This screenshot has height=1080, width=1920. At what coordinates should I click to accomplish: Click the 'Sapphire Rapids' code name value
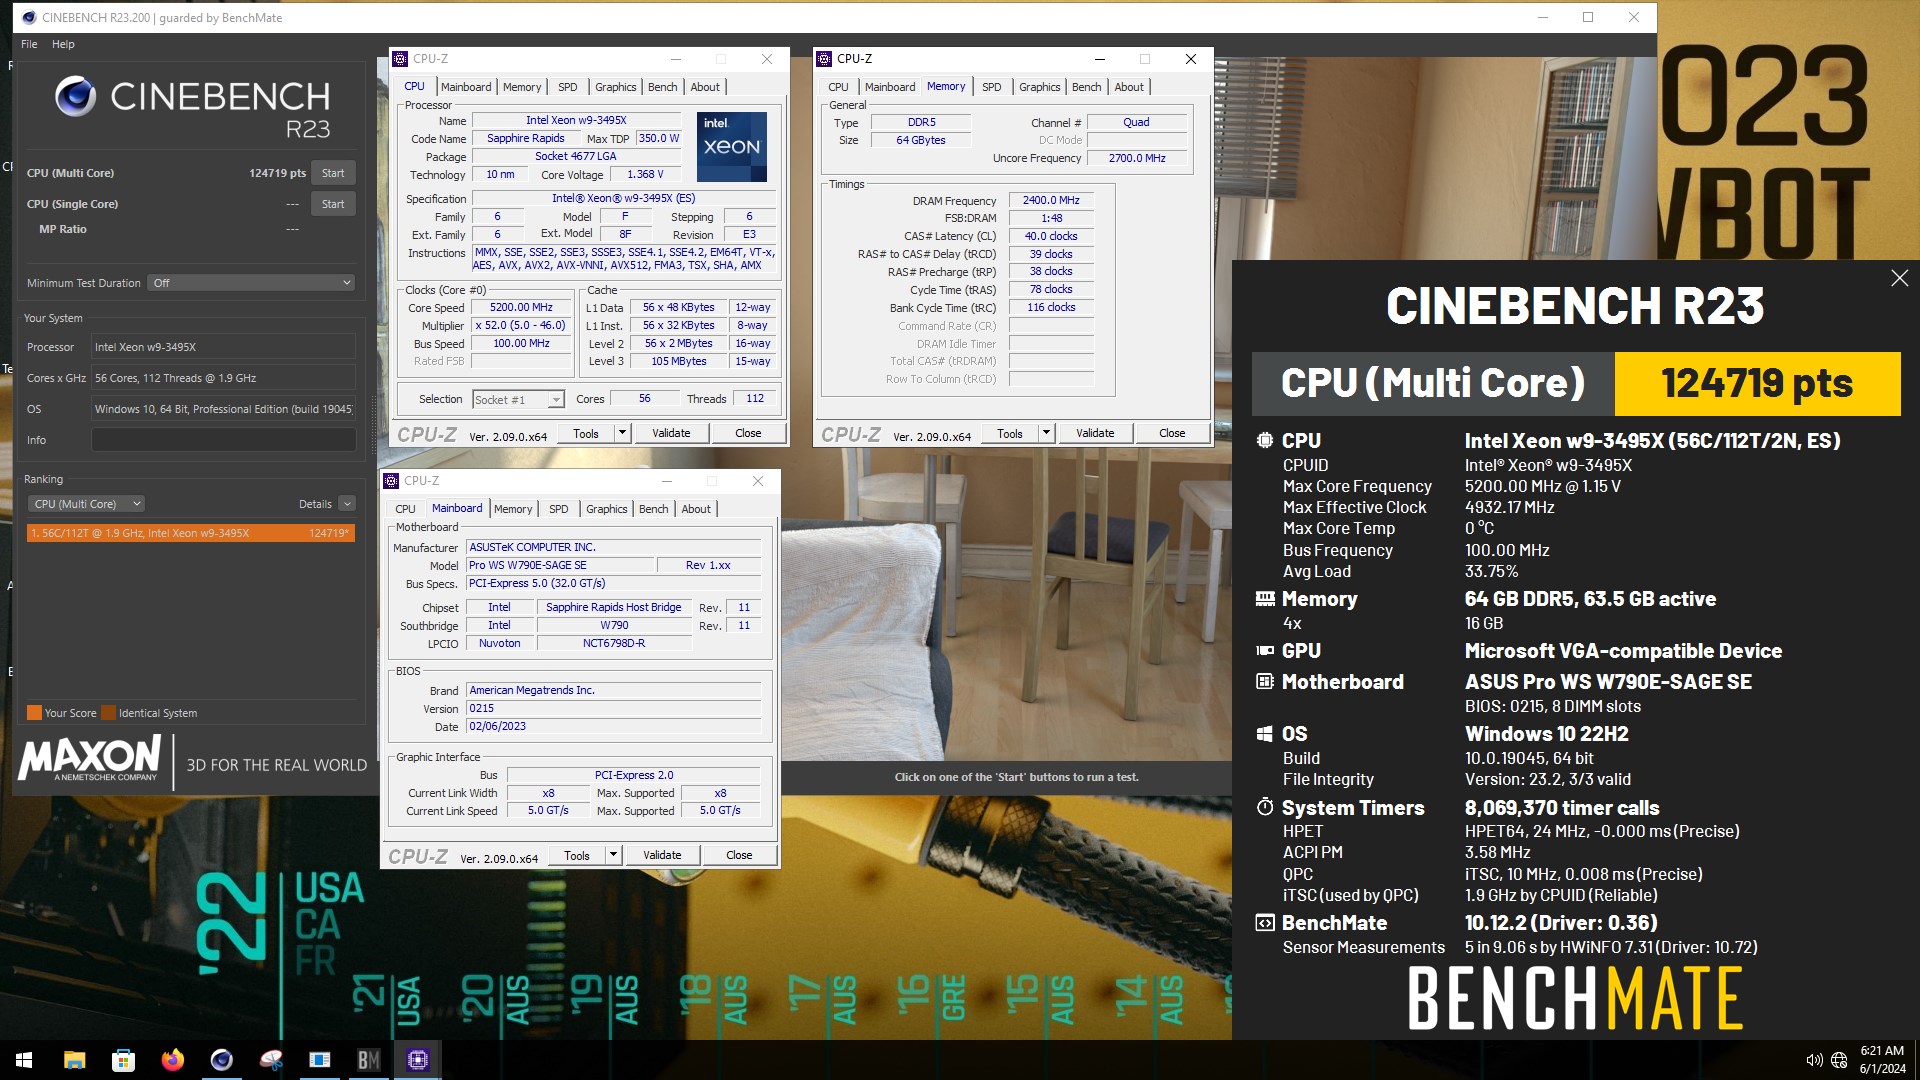(525, 138)
